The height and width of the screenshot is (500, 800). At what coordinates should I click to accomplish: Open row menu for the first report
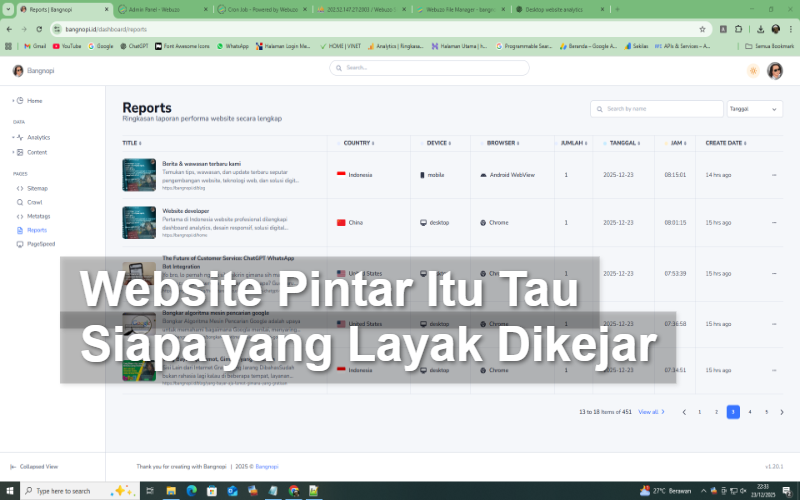(773, 175)
